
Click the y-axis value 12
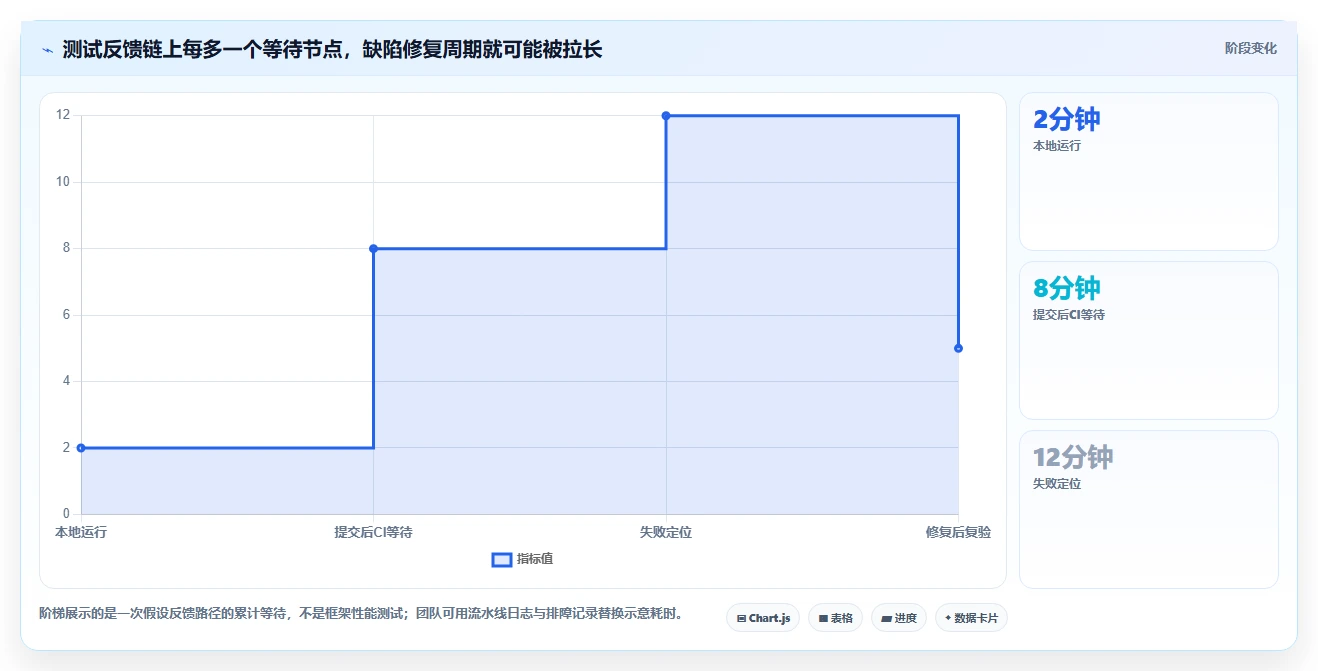coord(63,115)
